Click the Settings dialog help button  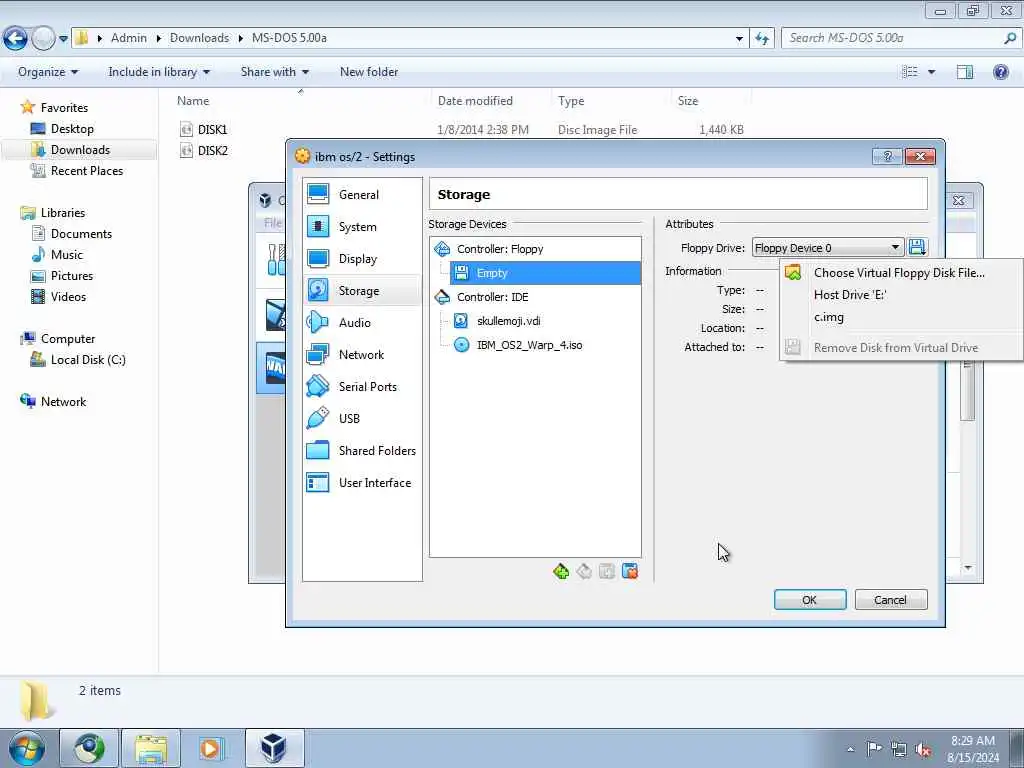pos(887,156)
